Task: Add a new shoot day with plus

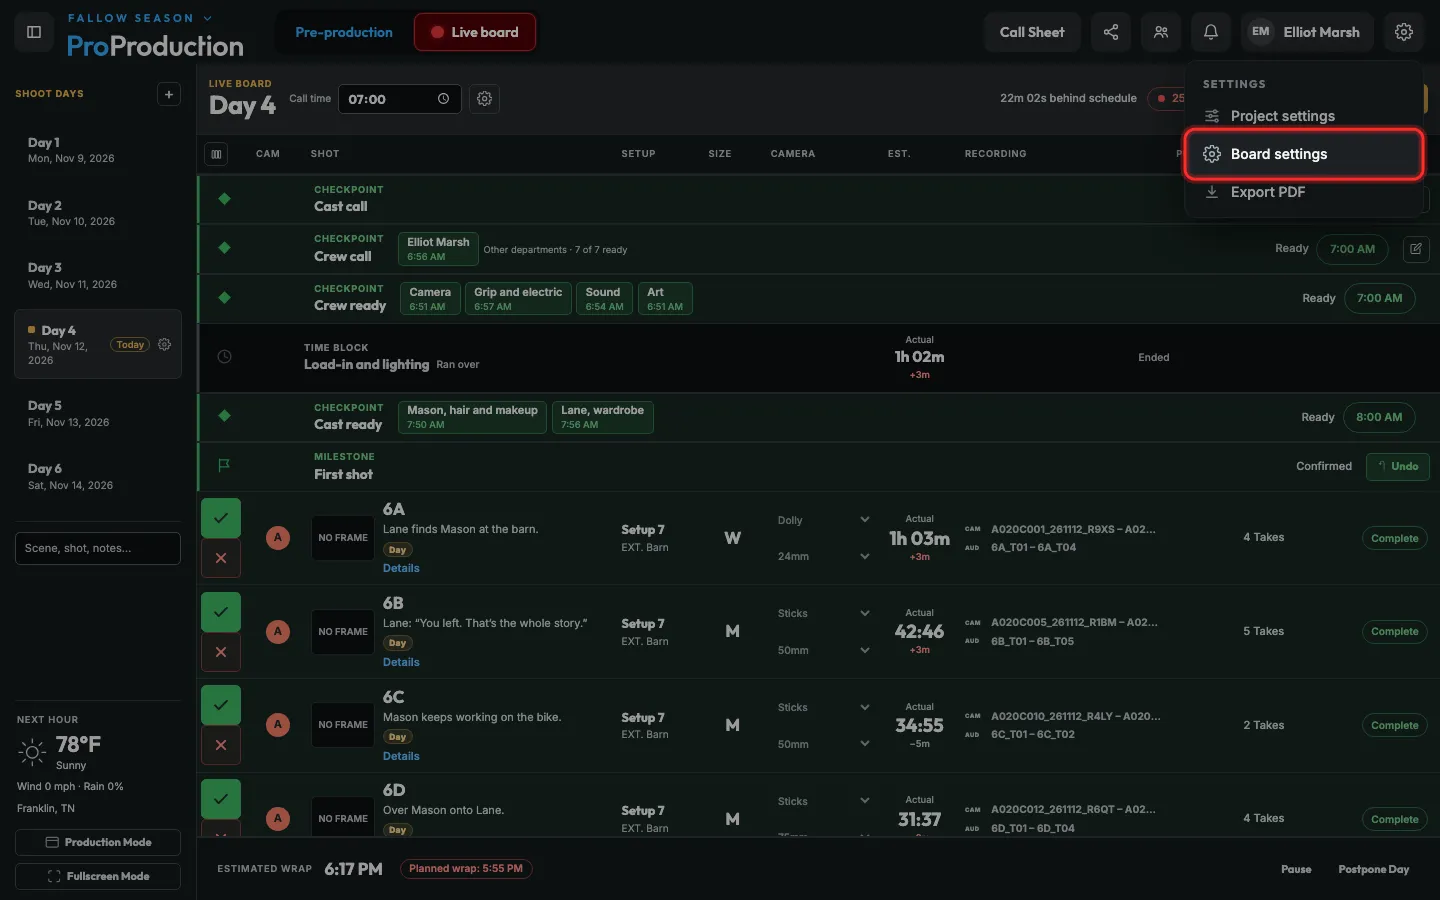Action: (169, 94)
